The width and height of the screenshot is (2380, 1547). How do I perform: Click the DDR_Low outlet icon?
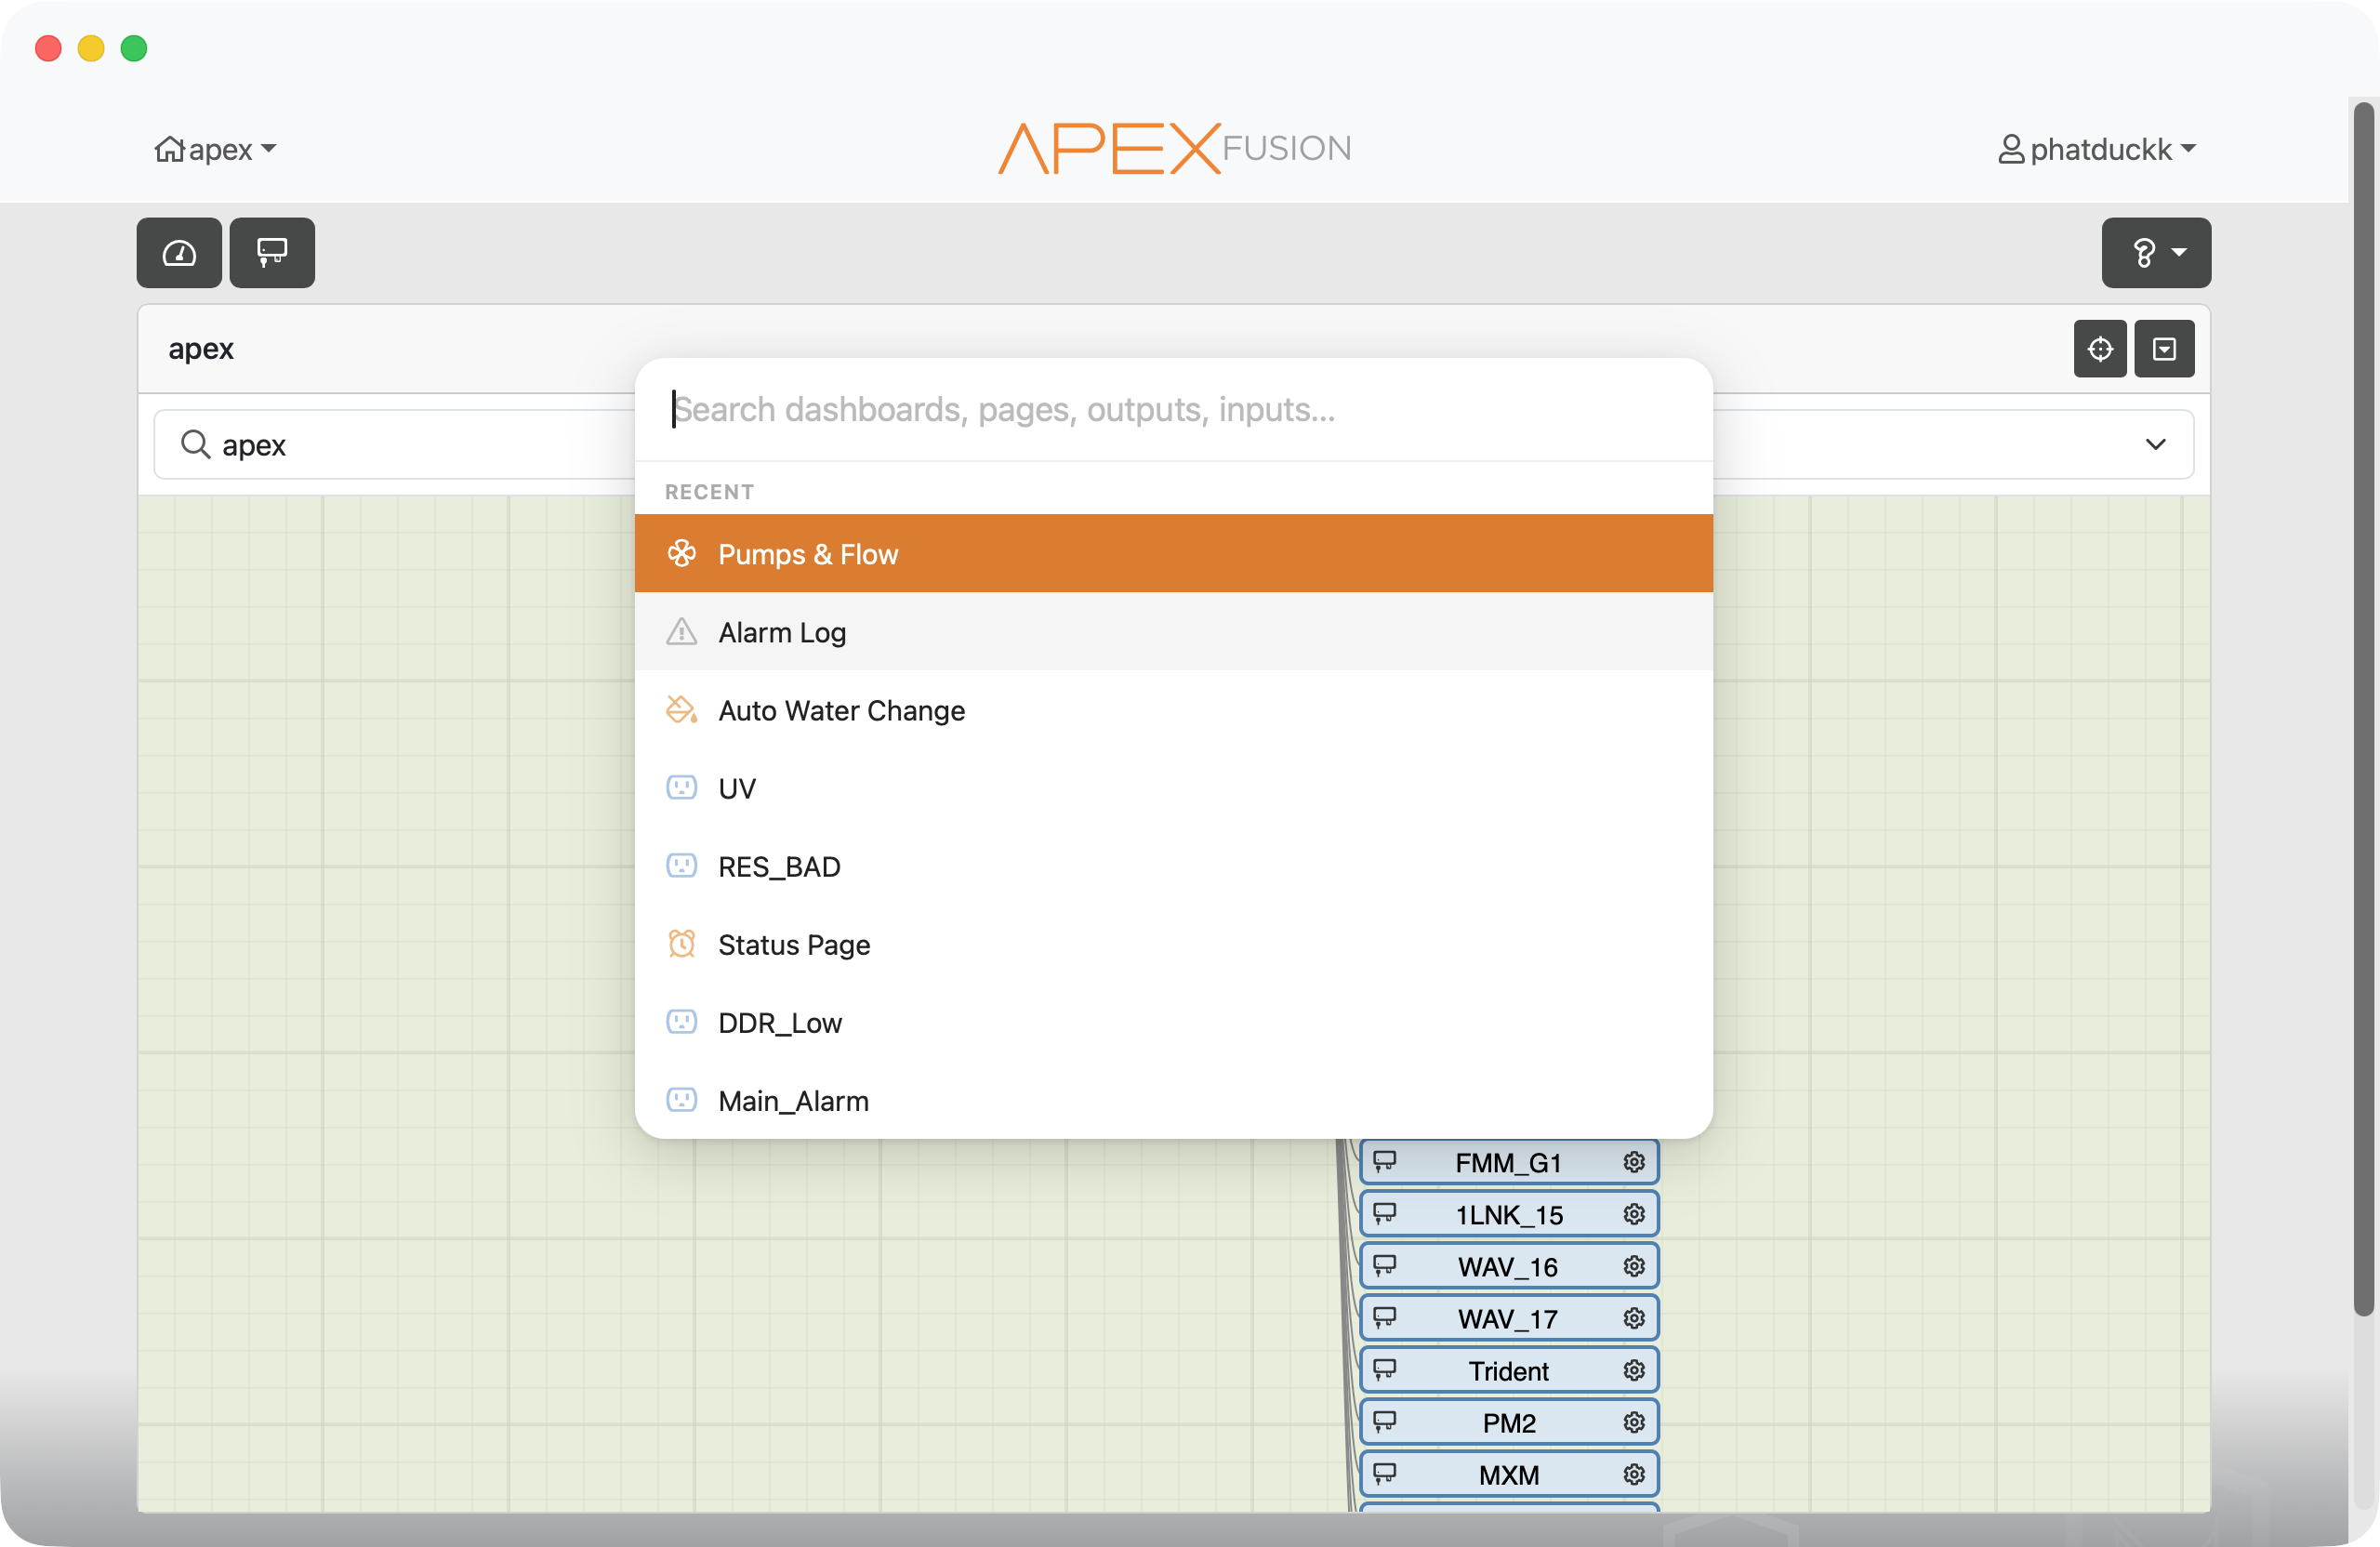point(682,1022)
